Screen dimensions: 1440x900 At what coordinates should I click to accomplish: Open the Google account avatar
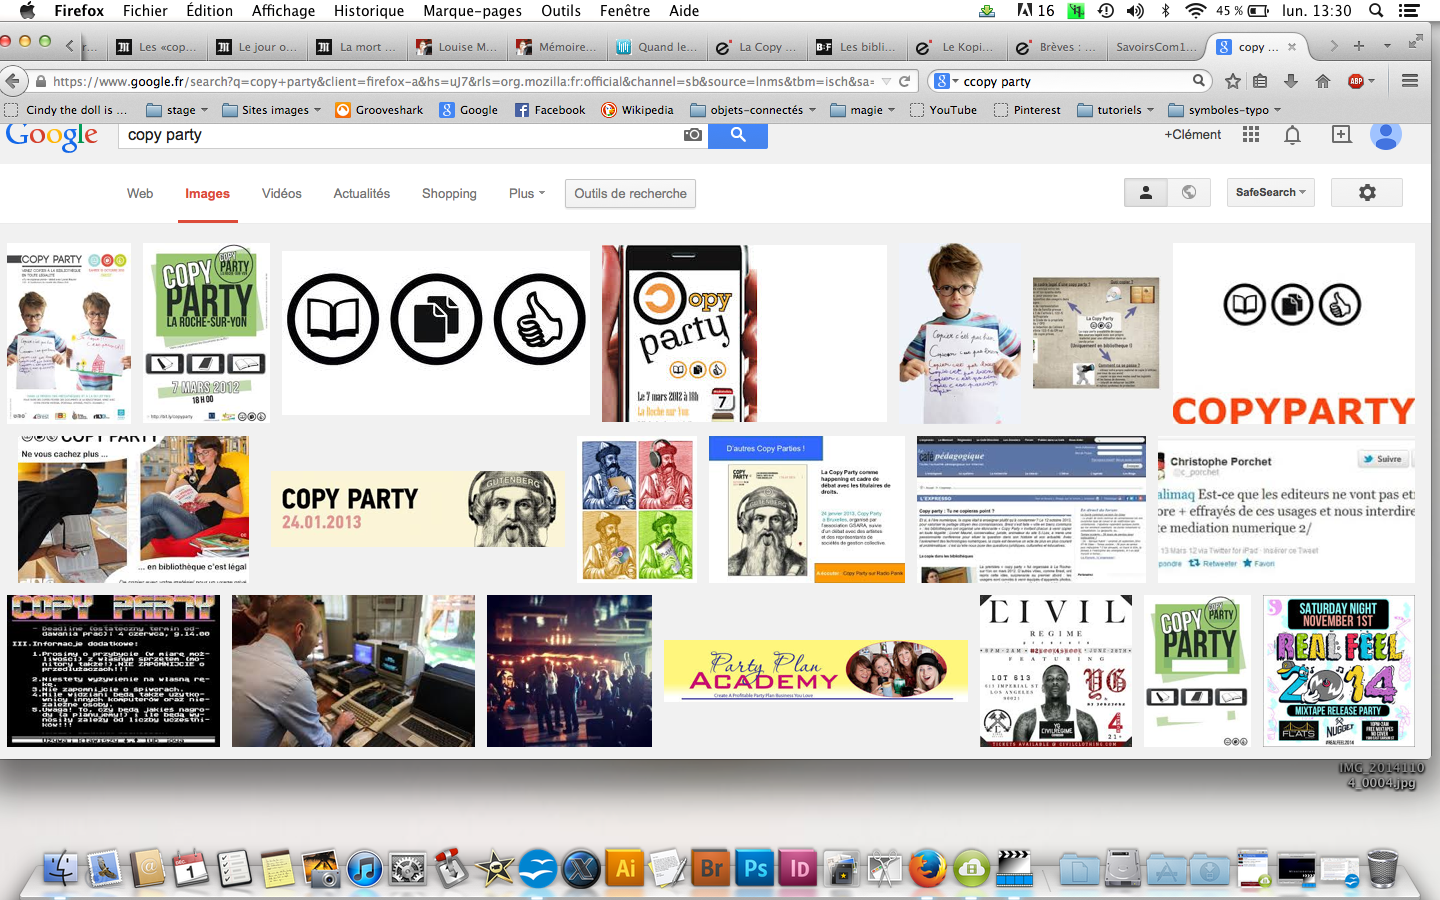(x=1386, y=135)
